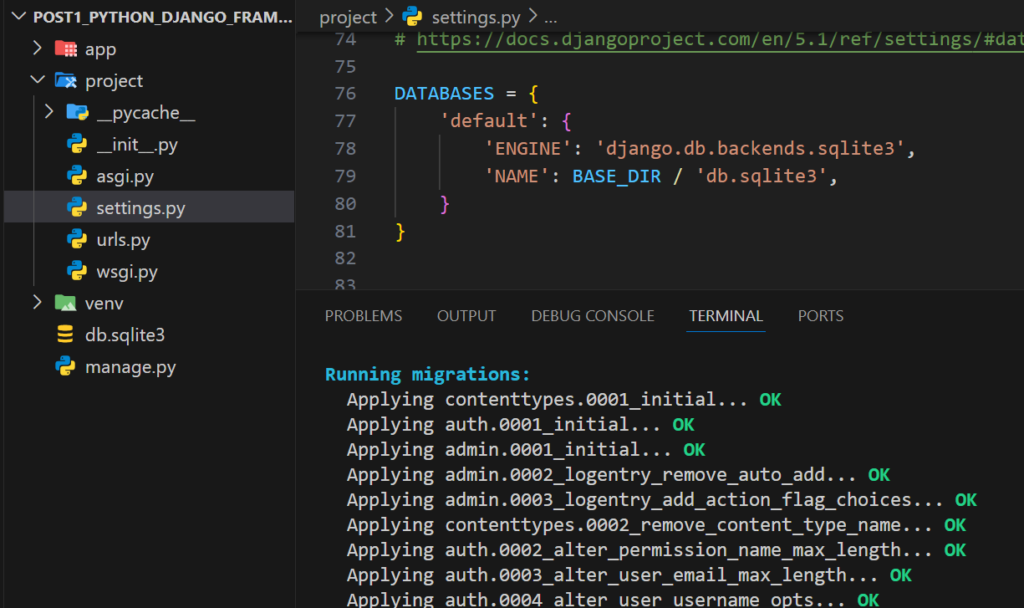The image size is (1024, 608).
Task: Click the Python icon beside manage.py
Action: pyautogui.click(x=65, y=366)
